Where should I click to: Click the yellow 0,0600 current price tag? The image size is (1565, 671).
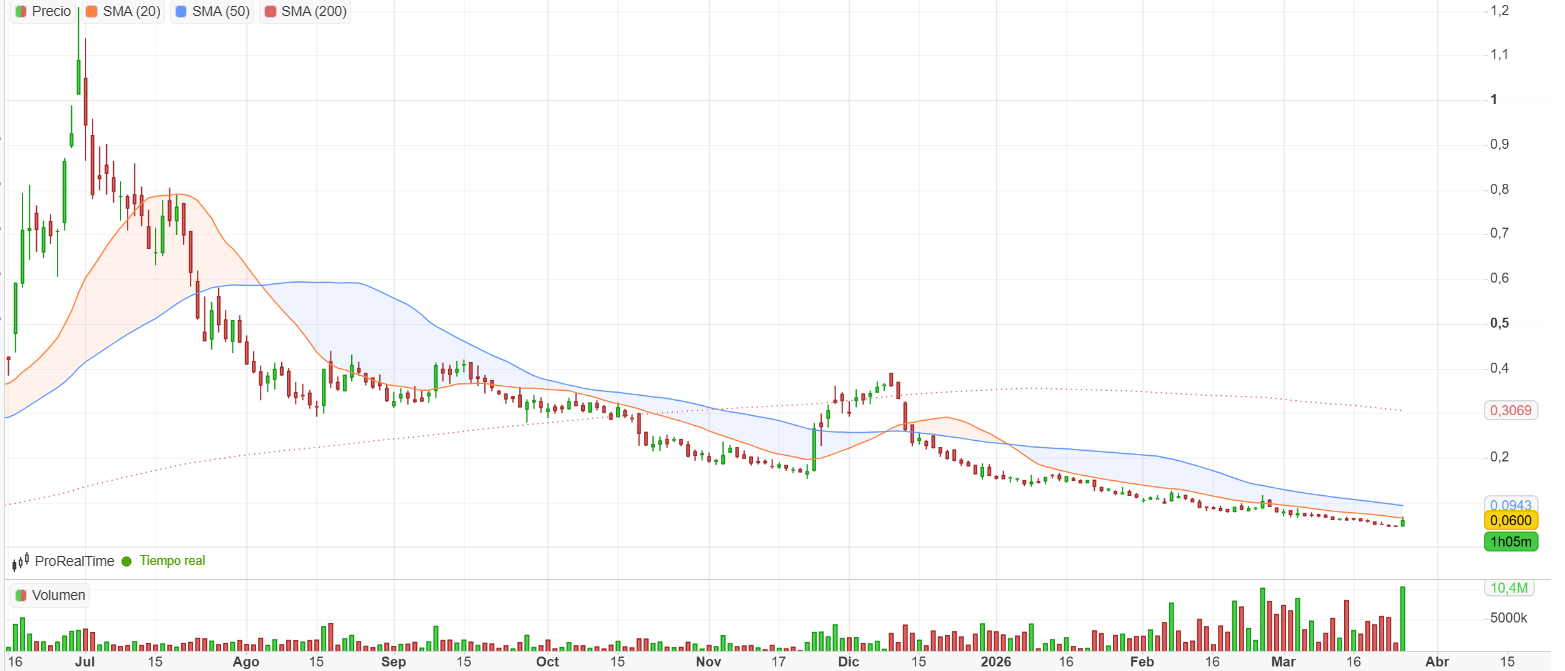pyautogui.click(x=1511, y=520)
